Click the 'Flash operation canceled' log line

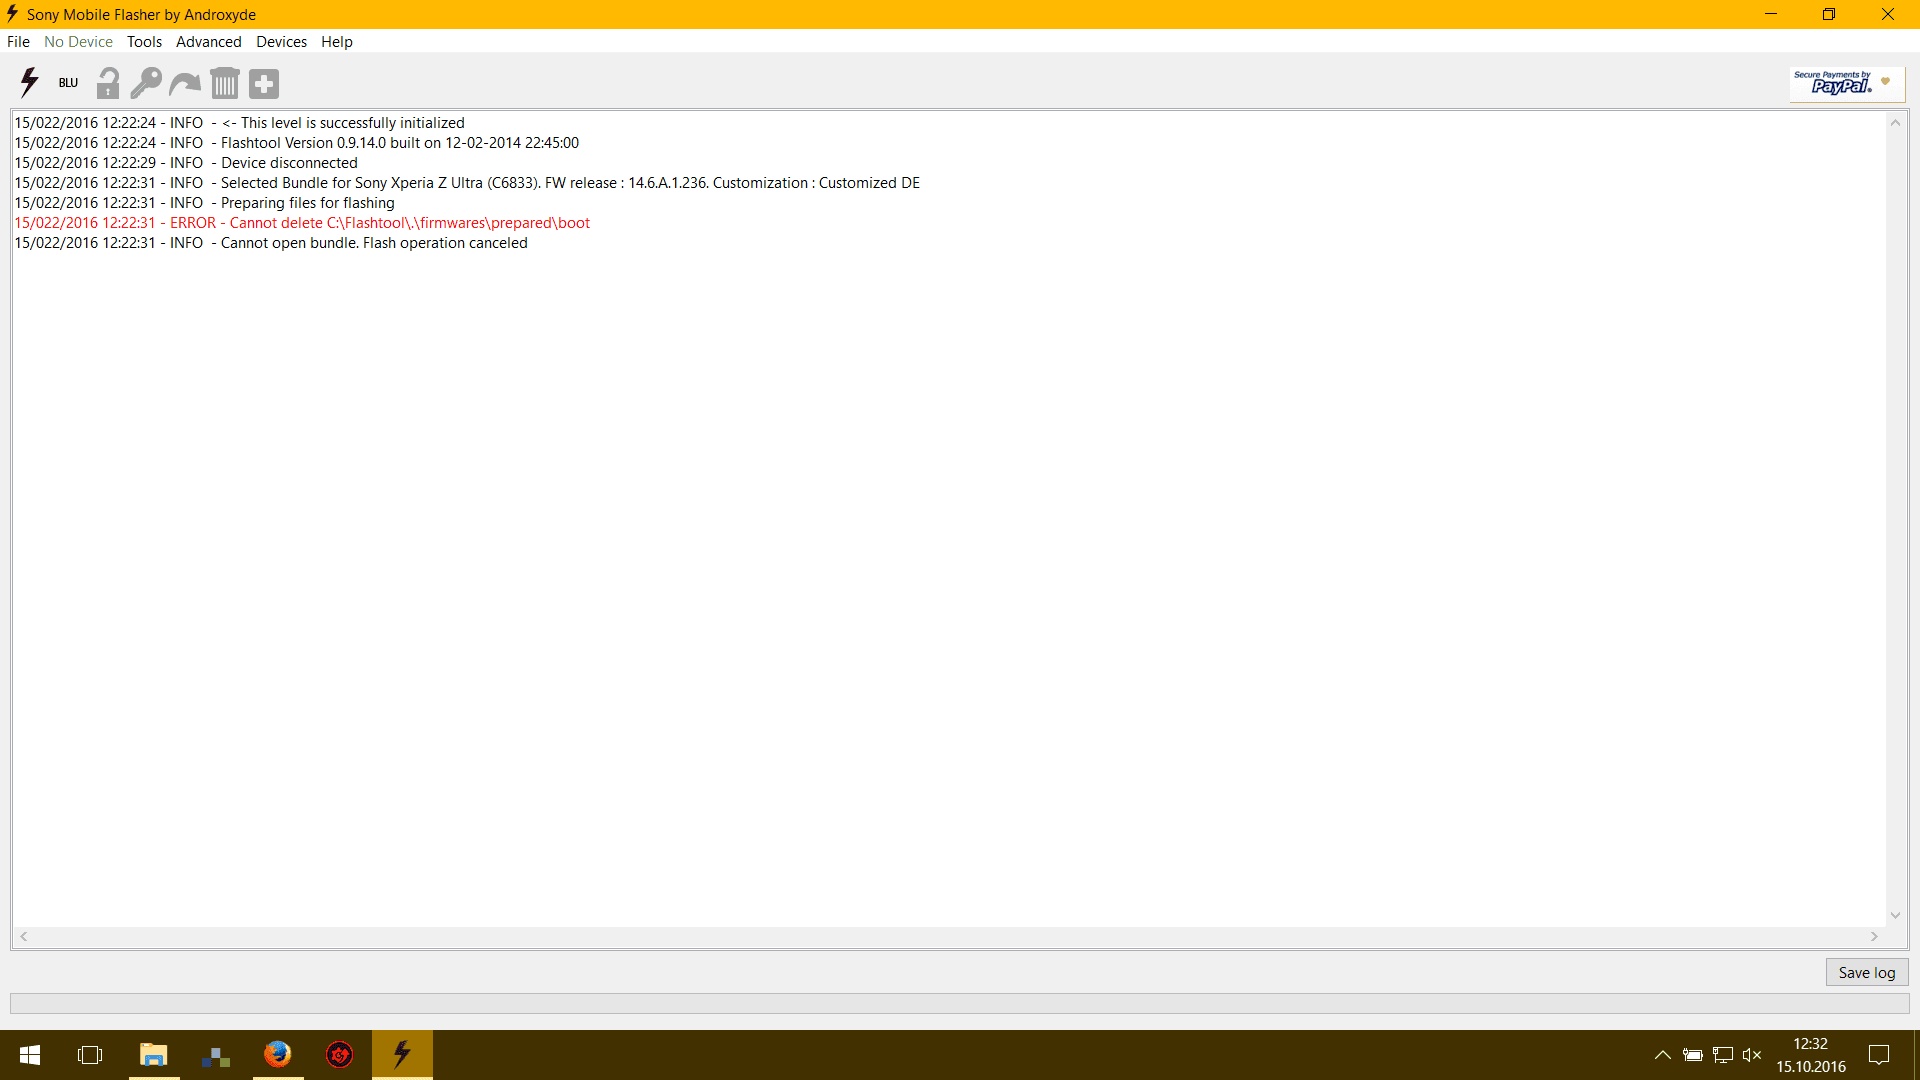(271, 243)
